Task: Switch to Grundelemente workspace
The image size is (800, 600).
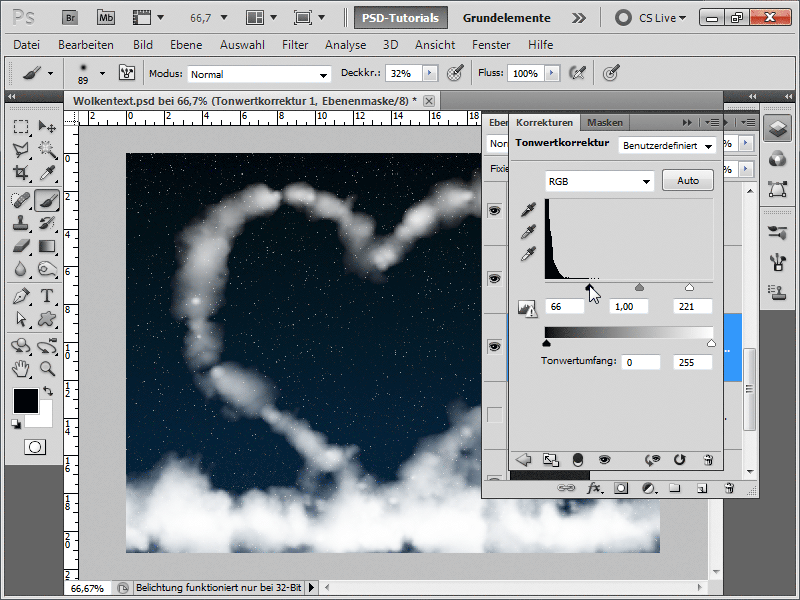Action: (x=507, y=18)
